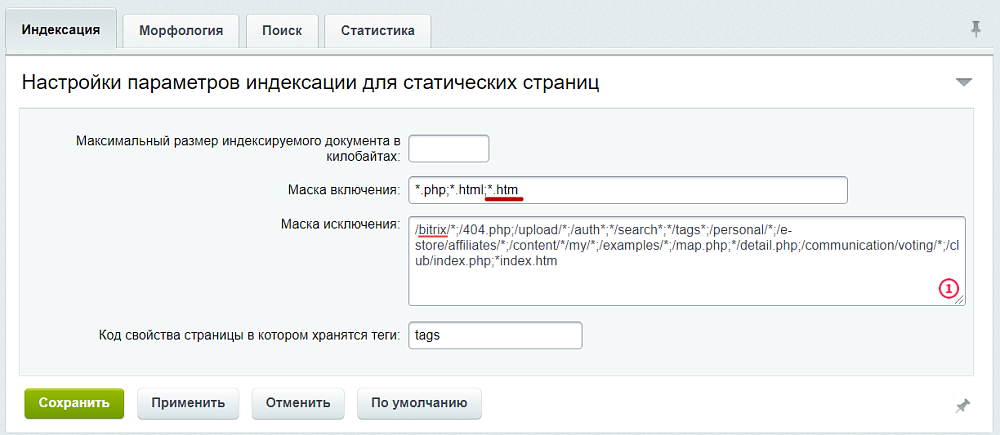Focus the maximum document size input field
Screen dimensions: 1000x435
point(448,148)
